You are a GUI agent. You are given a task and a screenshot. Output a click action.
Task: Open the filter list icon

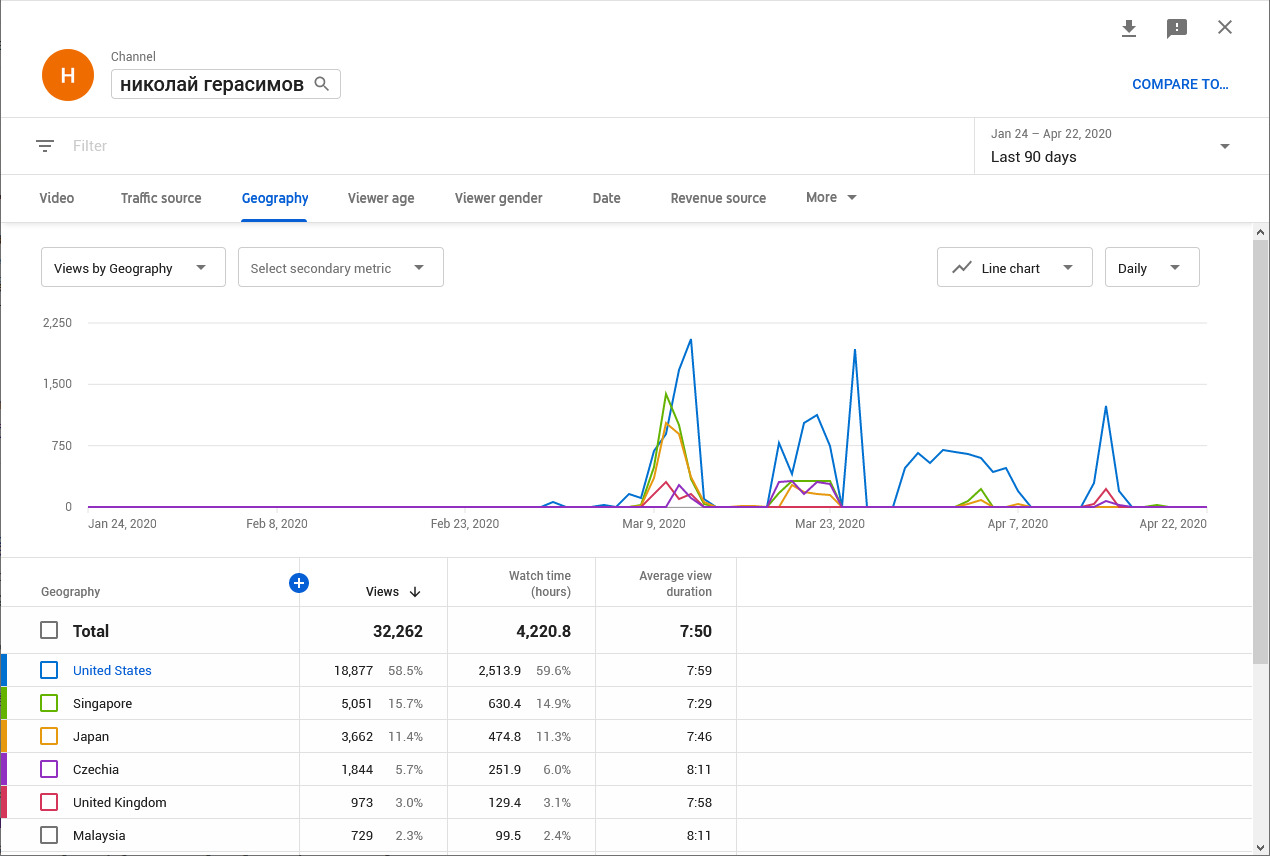tap(45, 146)
